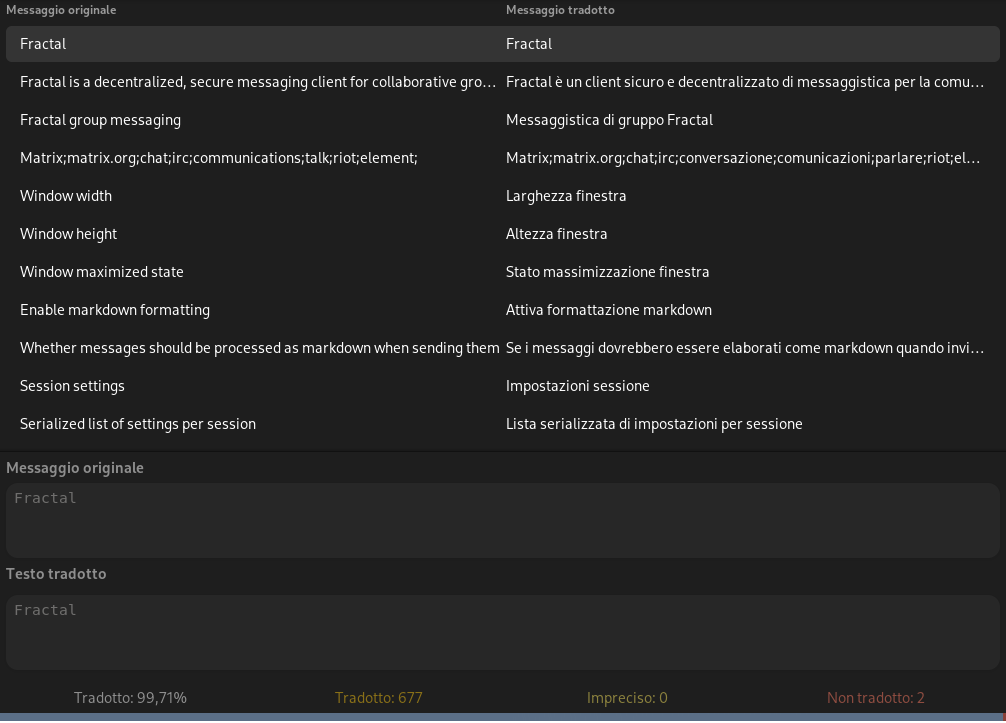Click inside the 'Testo tradotto' text field

502,632
